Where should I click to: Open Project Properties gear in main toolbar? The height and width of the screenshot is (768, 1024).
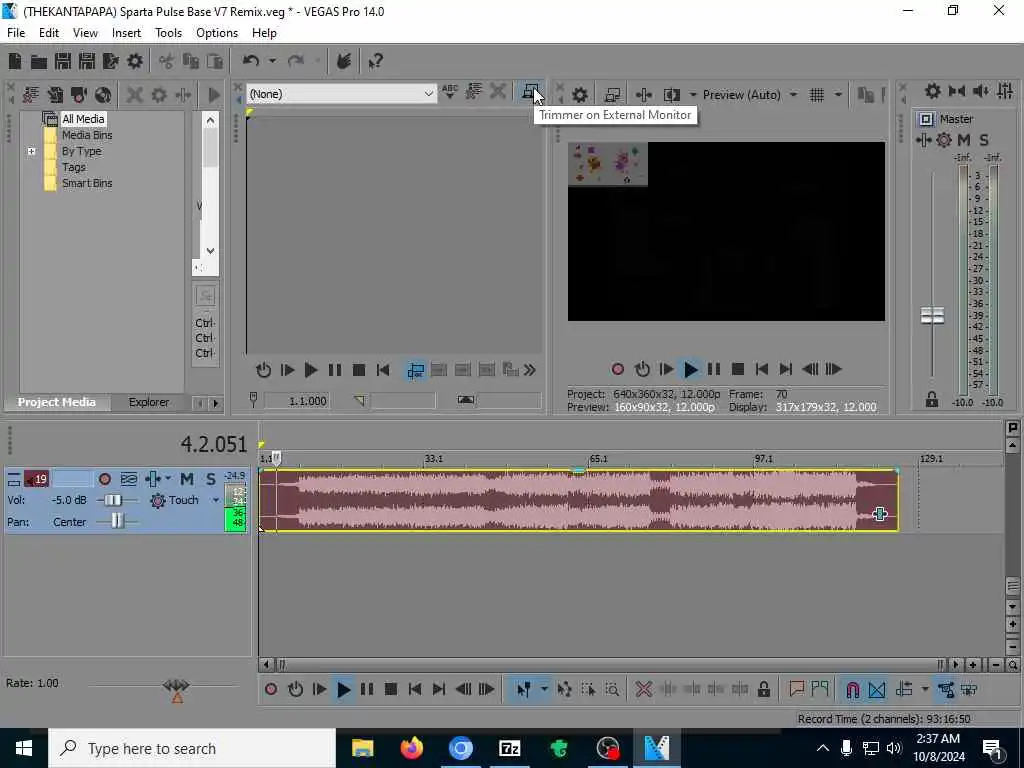pos(135,61)
